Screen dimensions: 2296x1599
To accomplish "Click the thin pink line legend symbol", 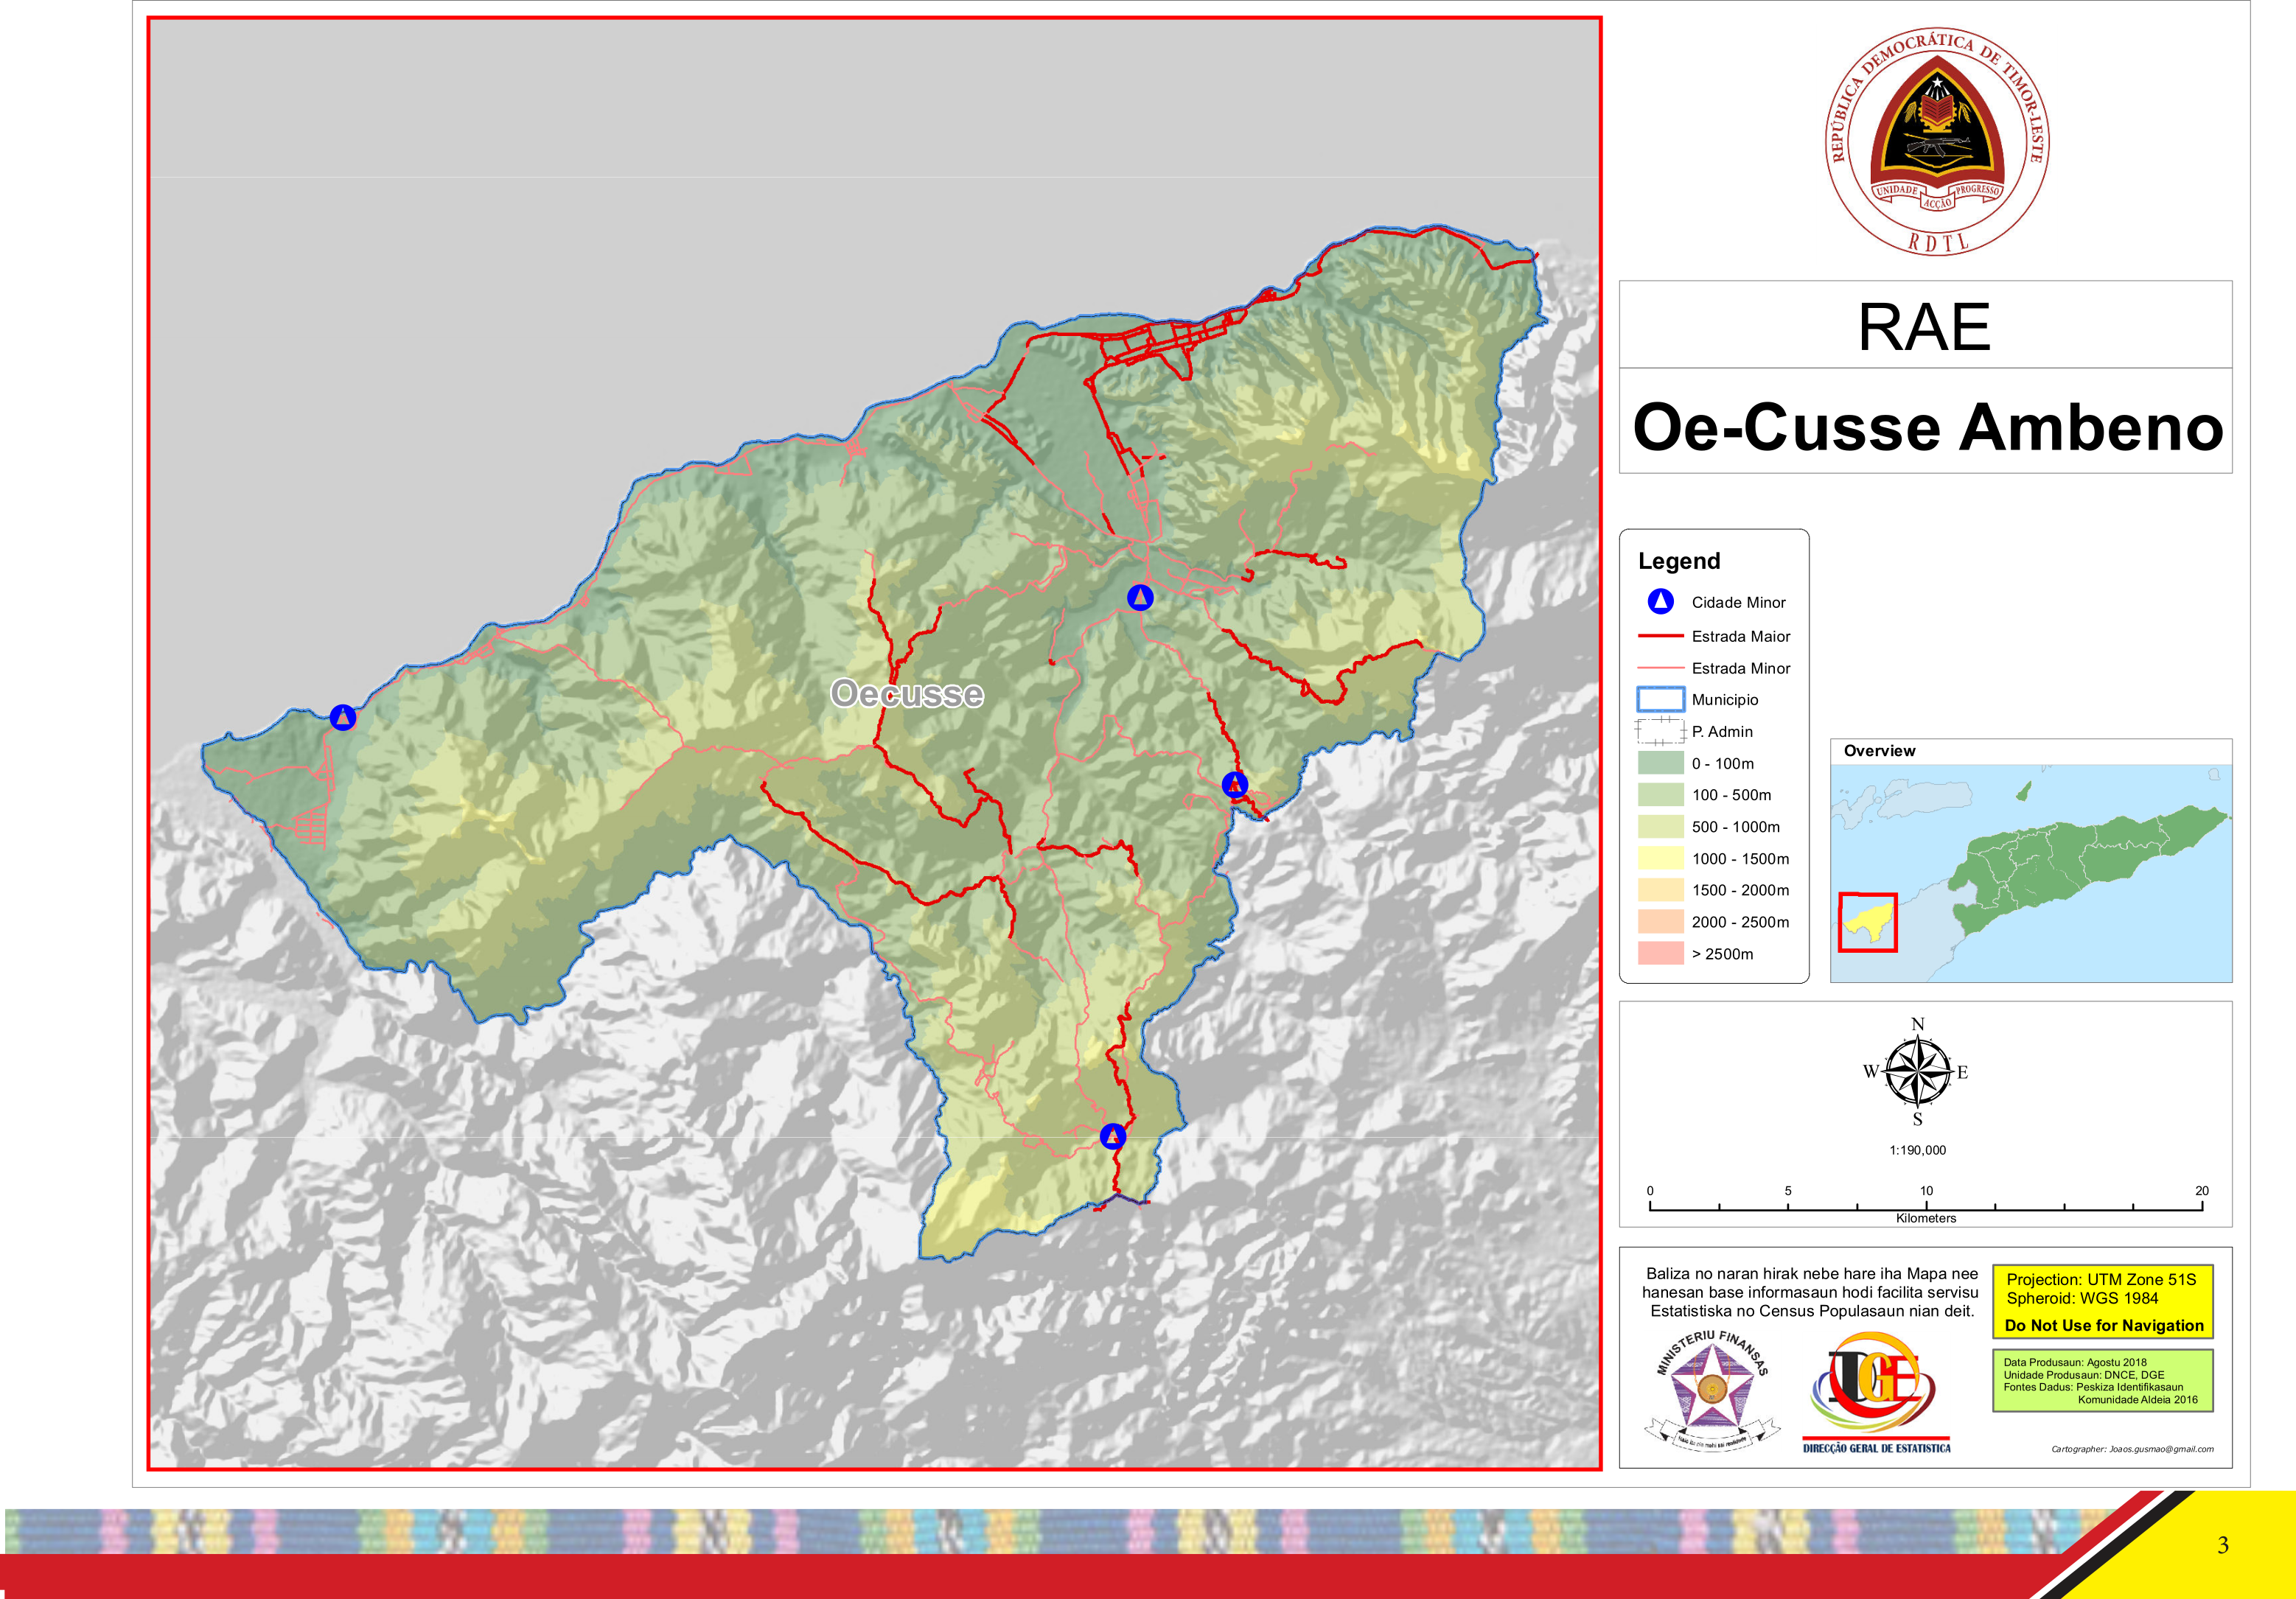I will [x=1660, y=667].
